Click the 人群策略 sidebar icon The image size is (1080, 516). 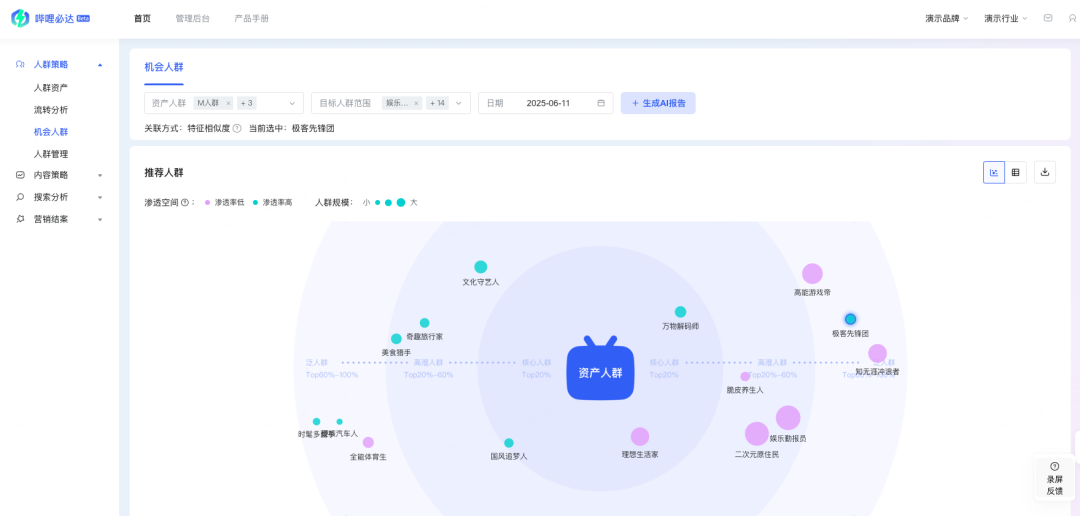click(20, 64)
